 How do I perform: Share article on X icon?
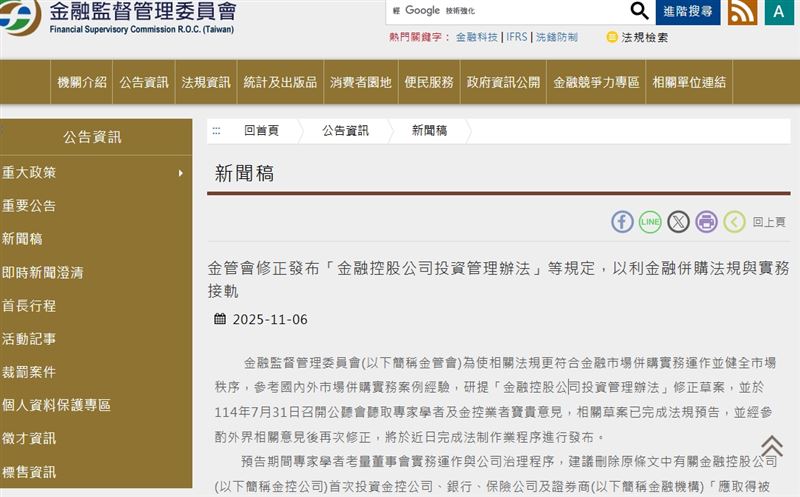[x=678, y=222]
